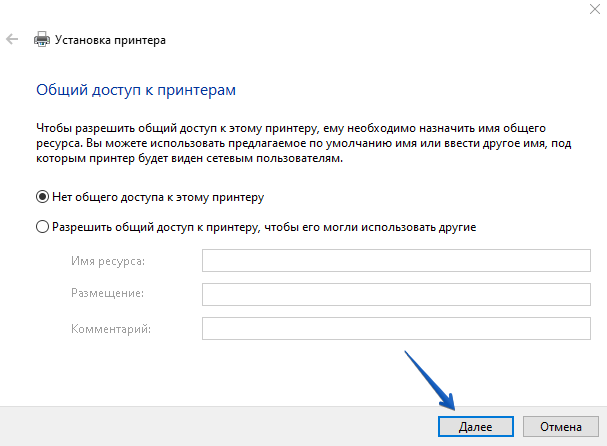
Task: Enable 'Разрешить общий доступ к принтеру' radio button
Action: 42,227
